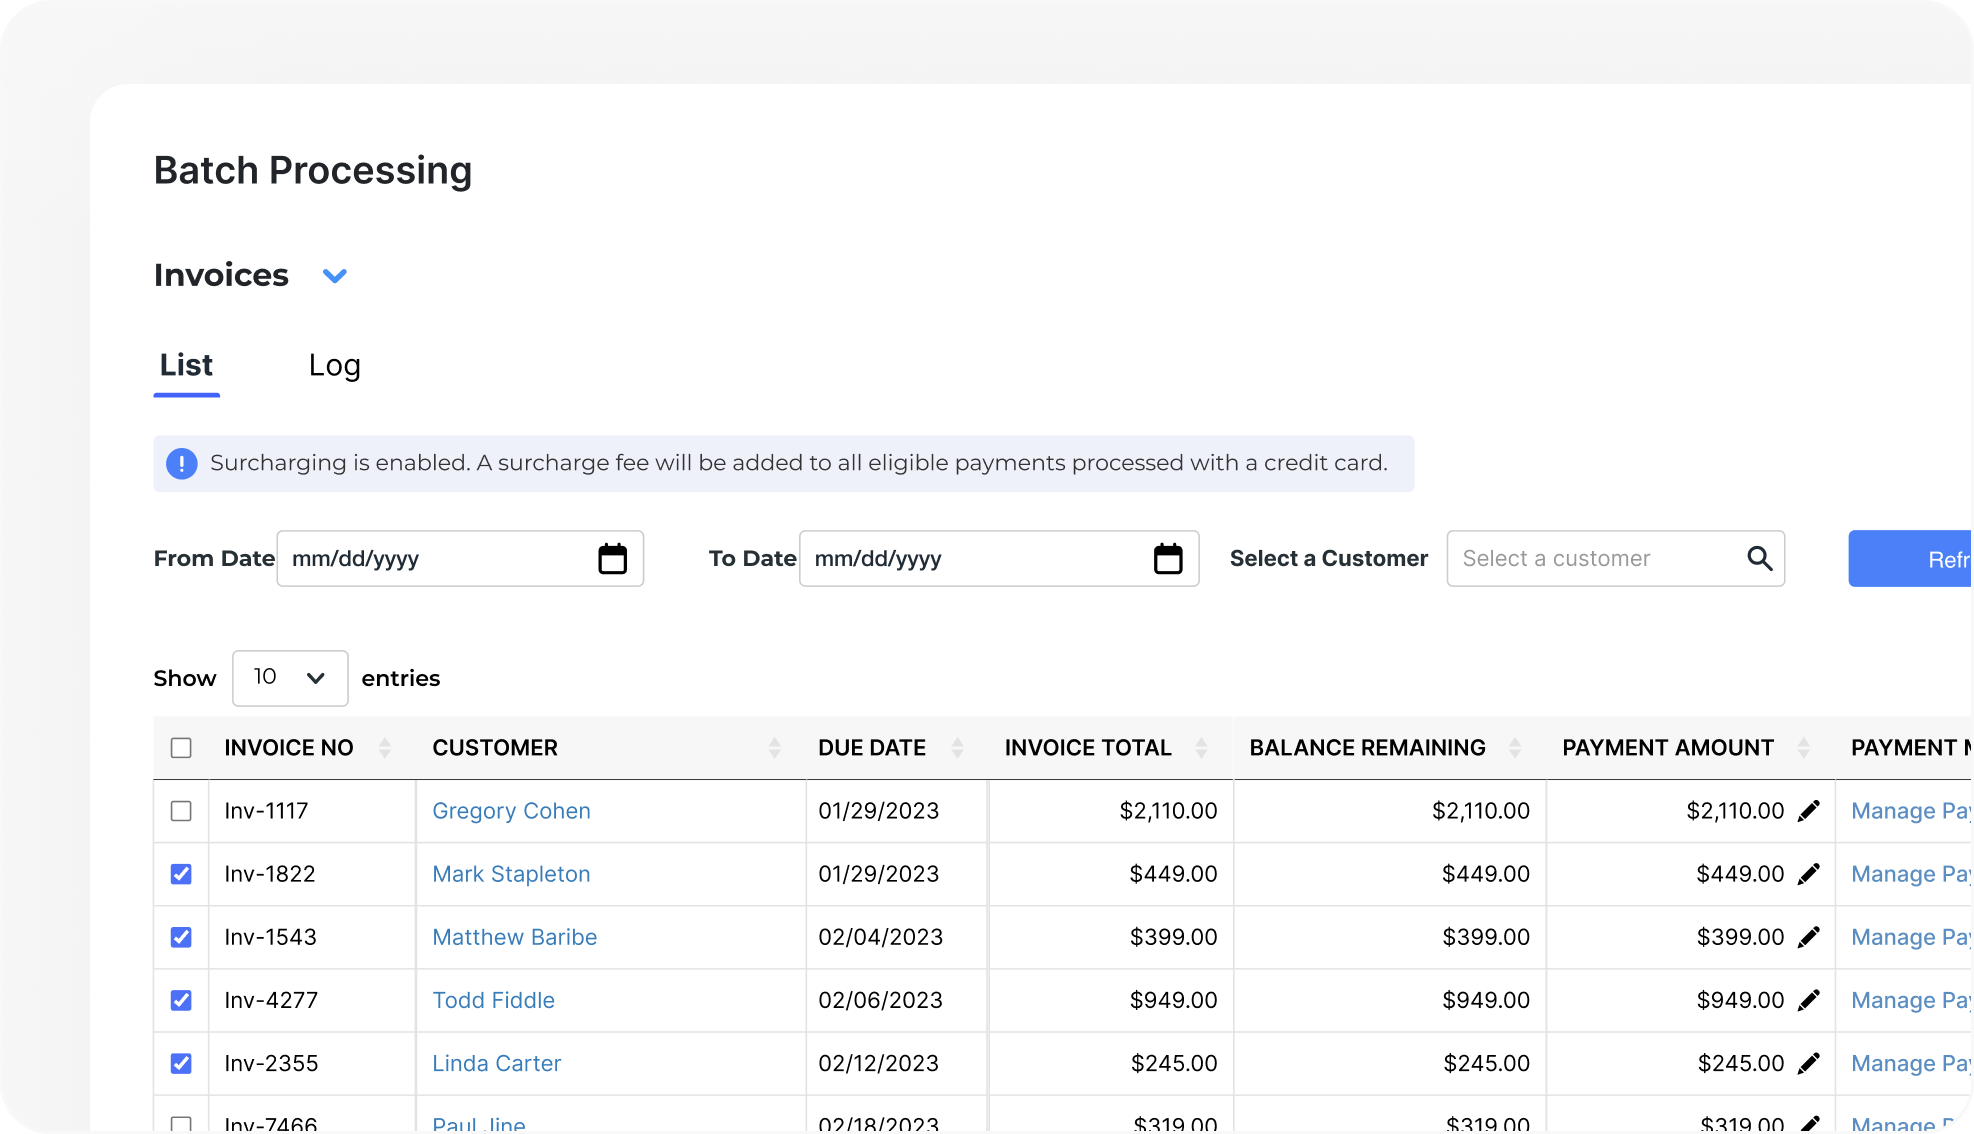1974x1134 pixels.
Task: Switch to the Log tab
Action: coord(334,366)
